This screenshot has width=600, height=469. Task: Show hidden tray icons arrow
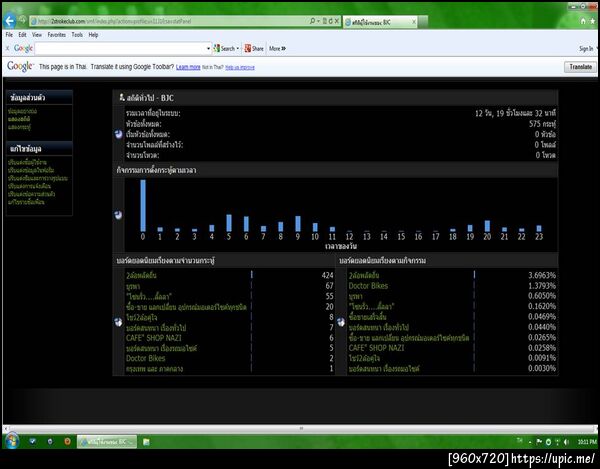(x=530, y=442)
